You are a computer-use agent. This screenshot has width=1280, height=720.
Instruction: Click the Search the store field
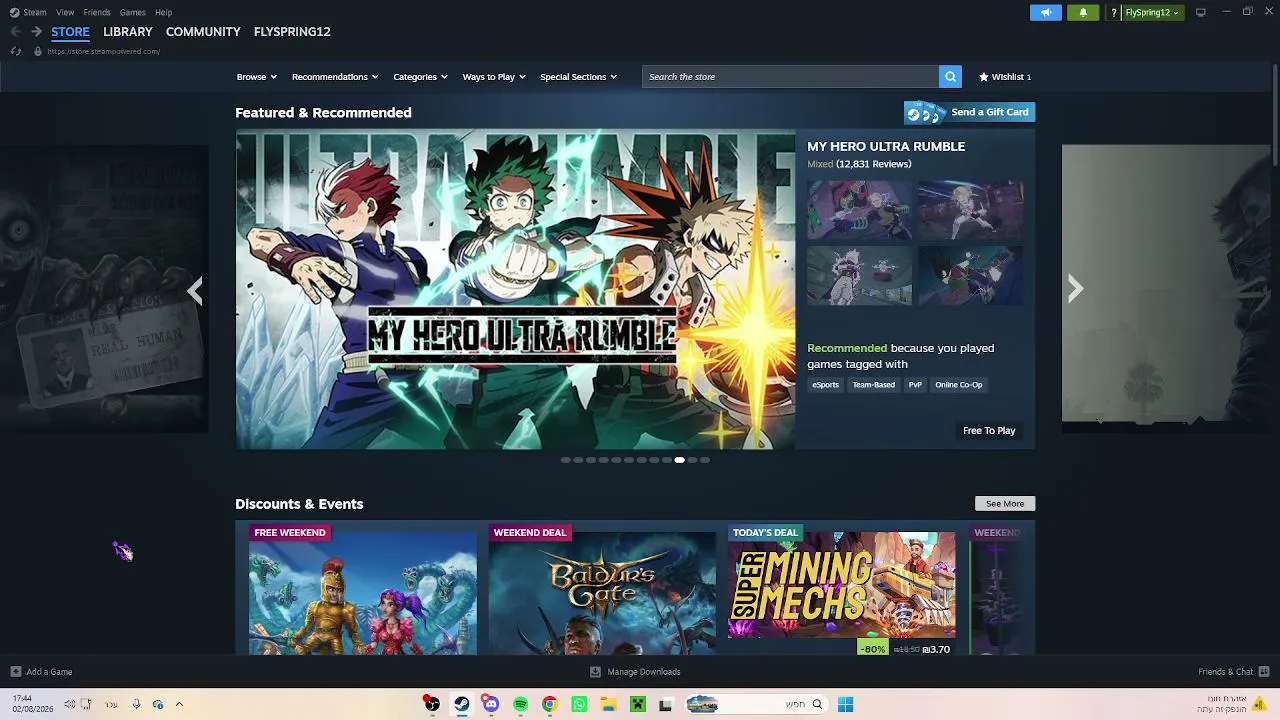tap(790, 77)
